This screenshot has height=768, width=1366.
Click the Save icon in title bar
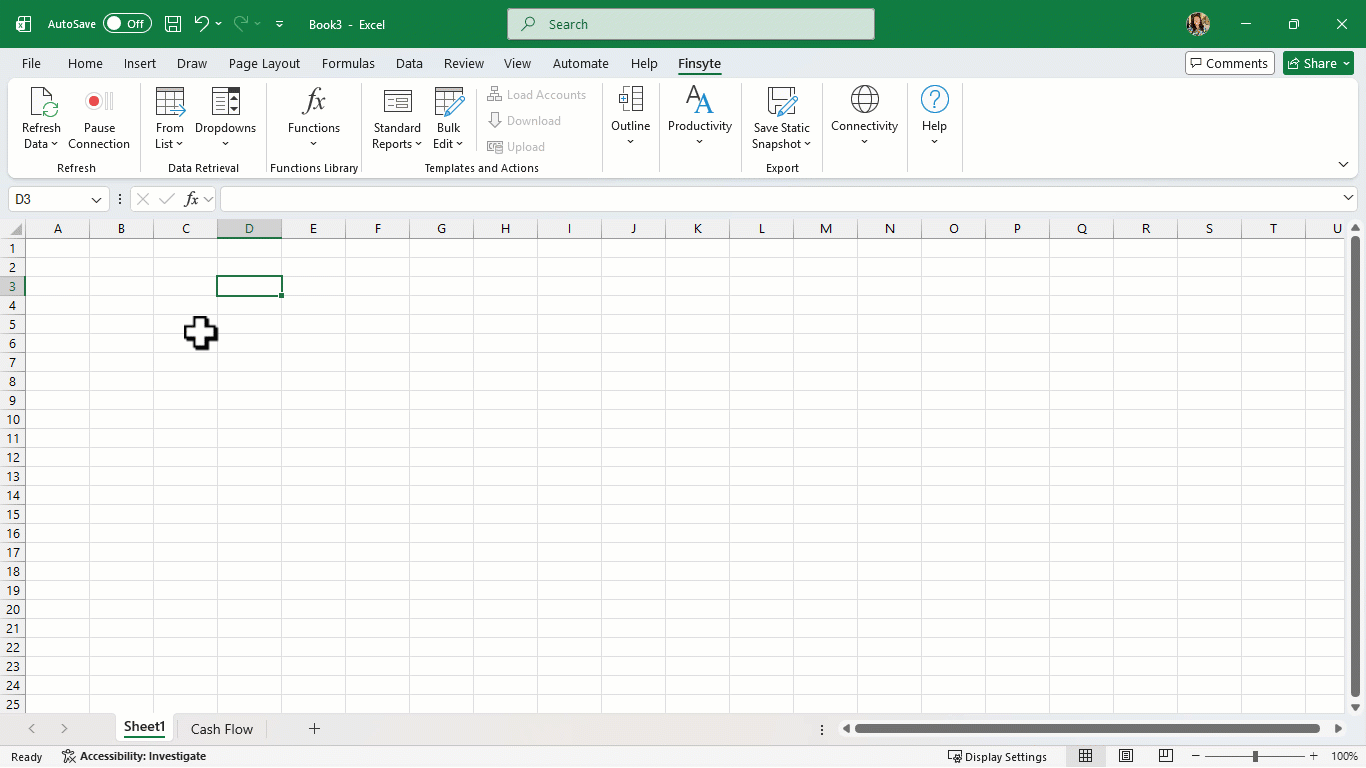pos(173,24)
